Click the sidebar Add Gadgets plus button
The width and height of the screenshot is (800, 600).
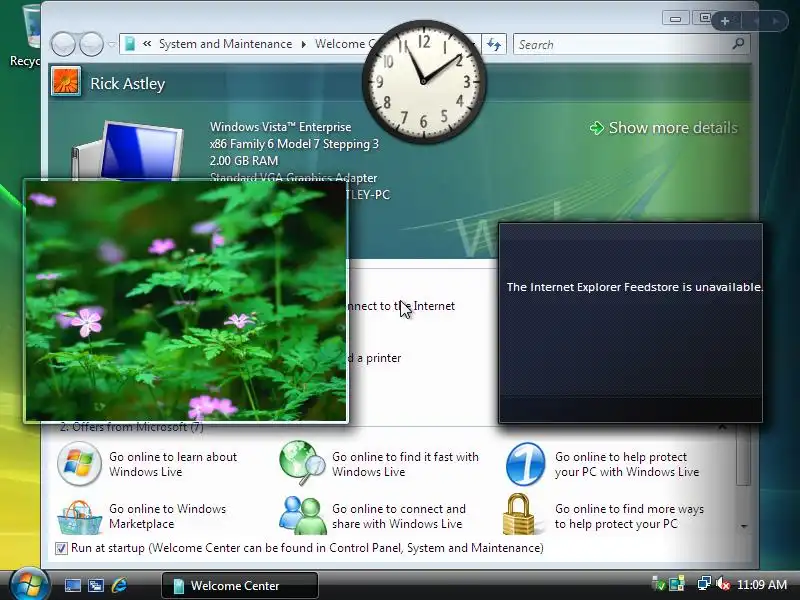coord(725,21)
